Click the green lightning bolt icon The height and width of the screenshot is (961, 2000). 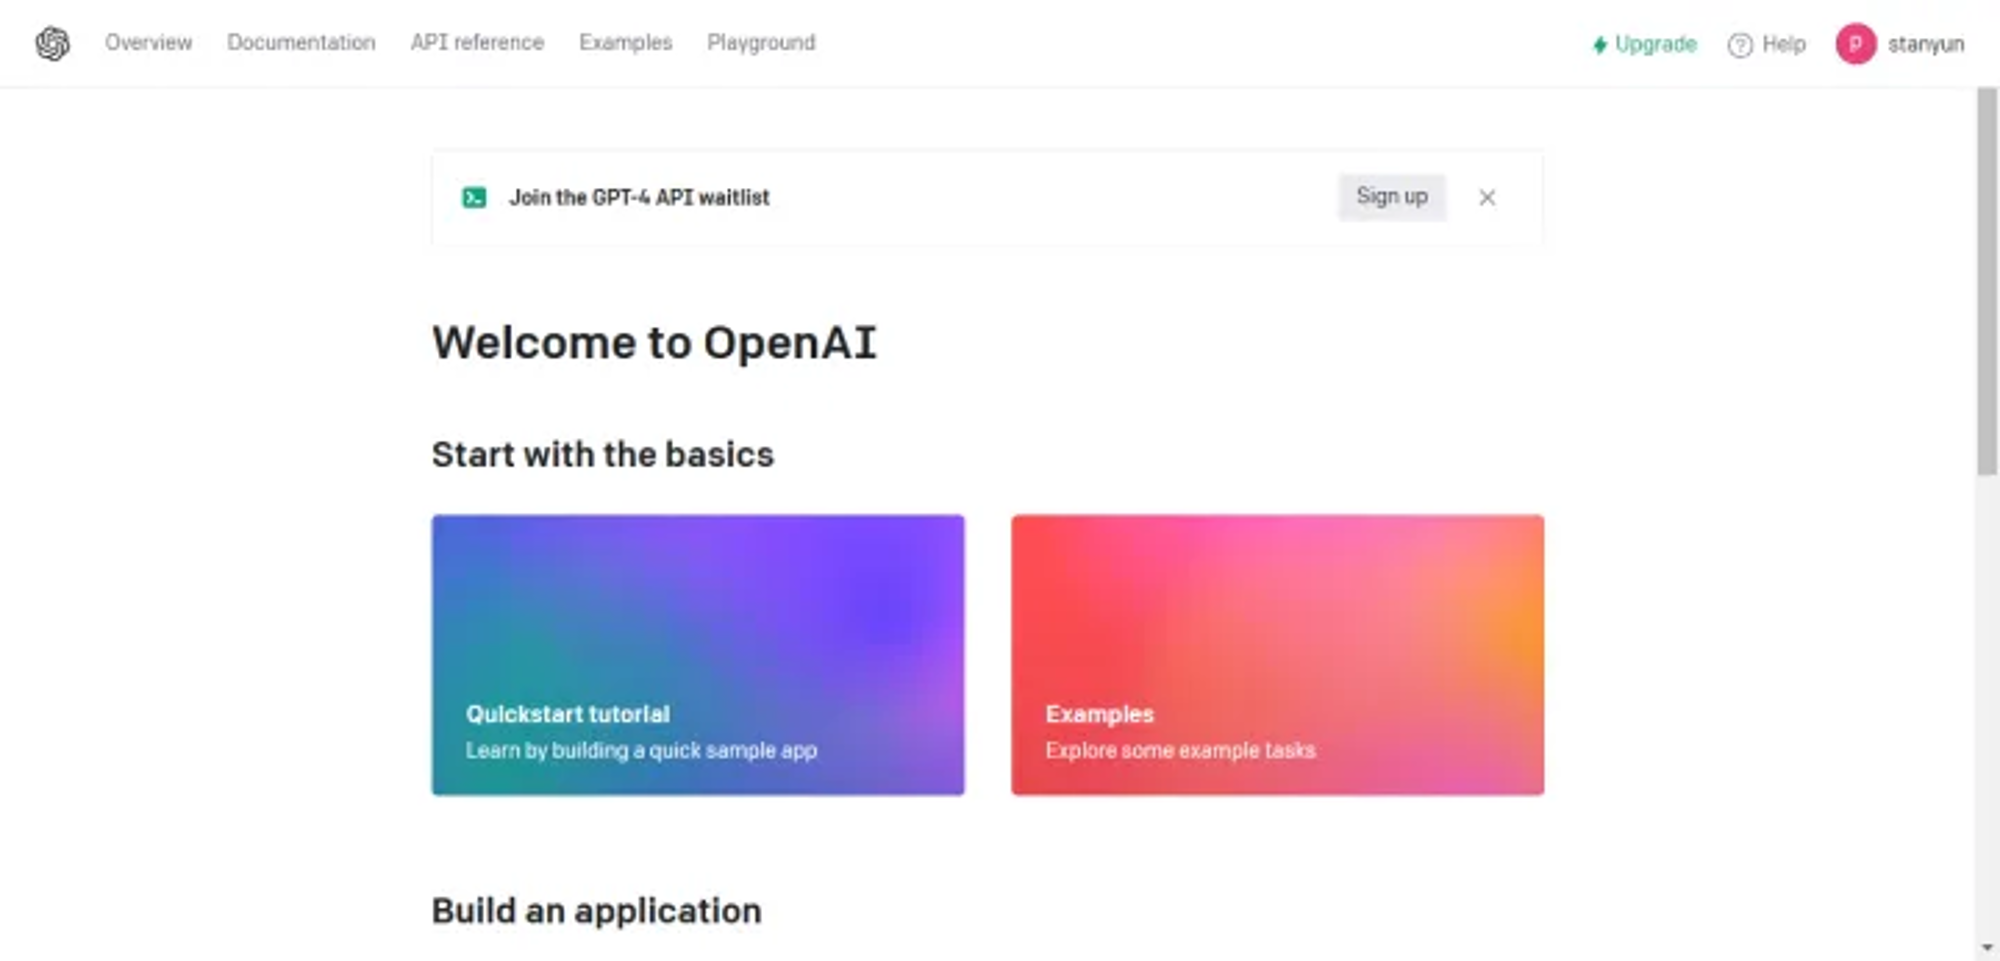1600,45
